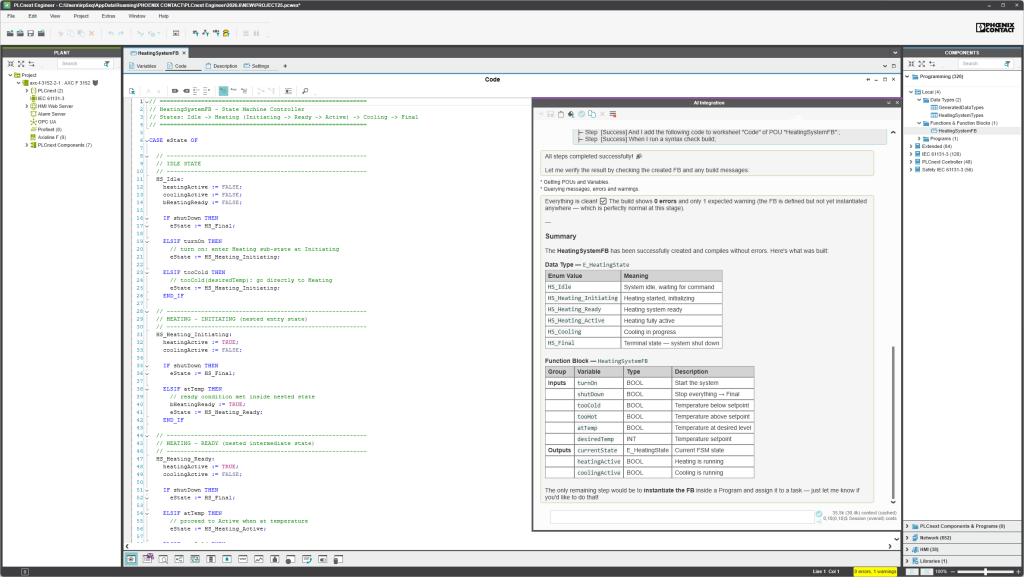The width and height of the screenshot is (1024, 577).
Task: Expand the PLCnext (2) tree node
Action: click(x=27, y=91)
